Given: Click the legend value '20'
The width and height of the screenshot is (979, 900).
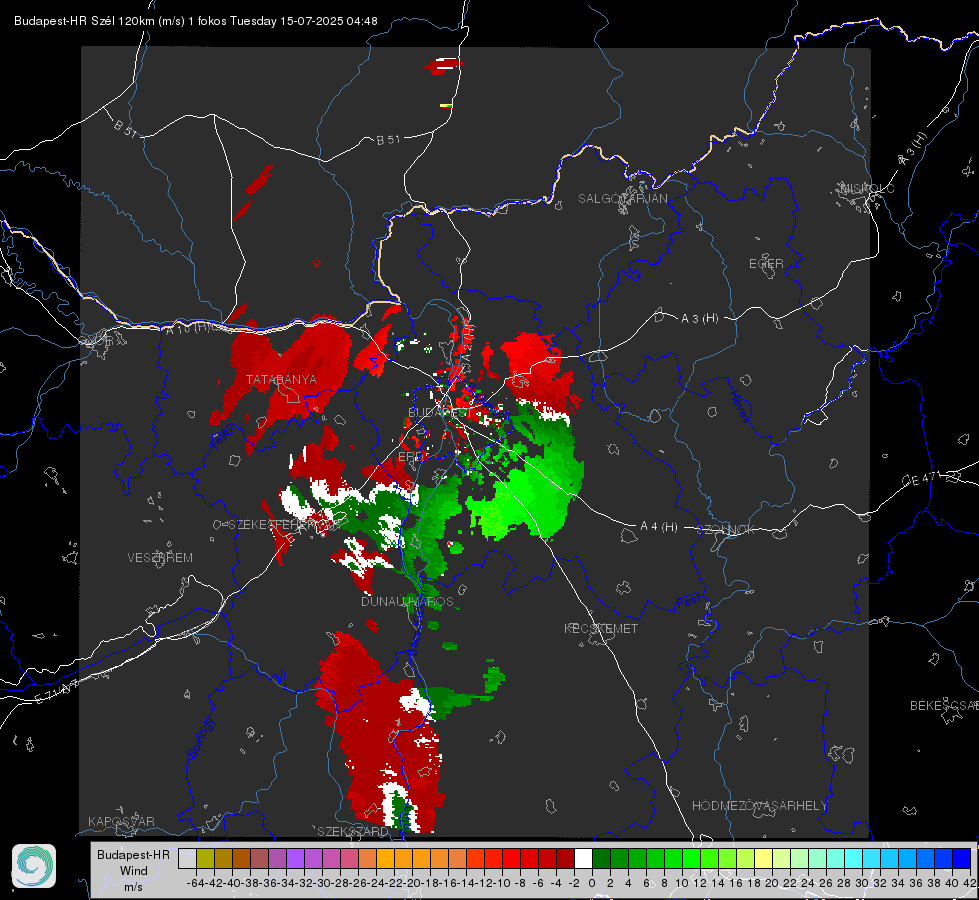Looking at the screenshot, I should coord(772,883).
